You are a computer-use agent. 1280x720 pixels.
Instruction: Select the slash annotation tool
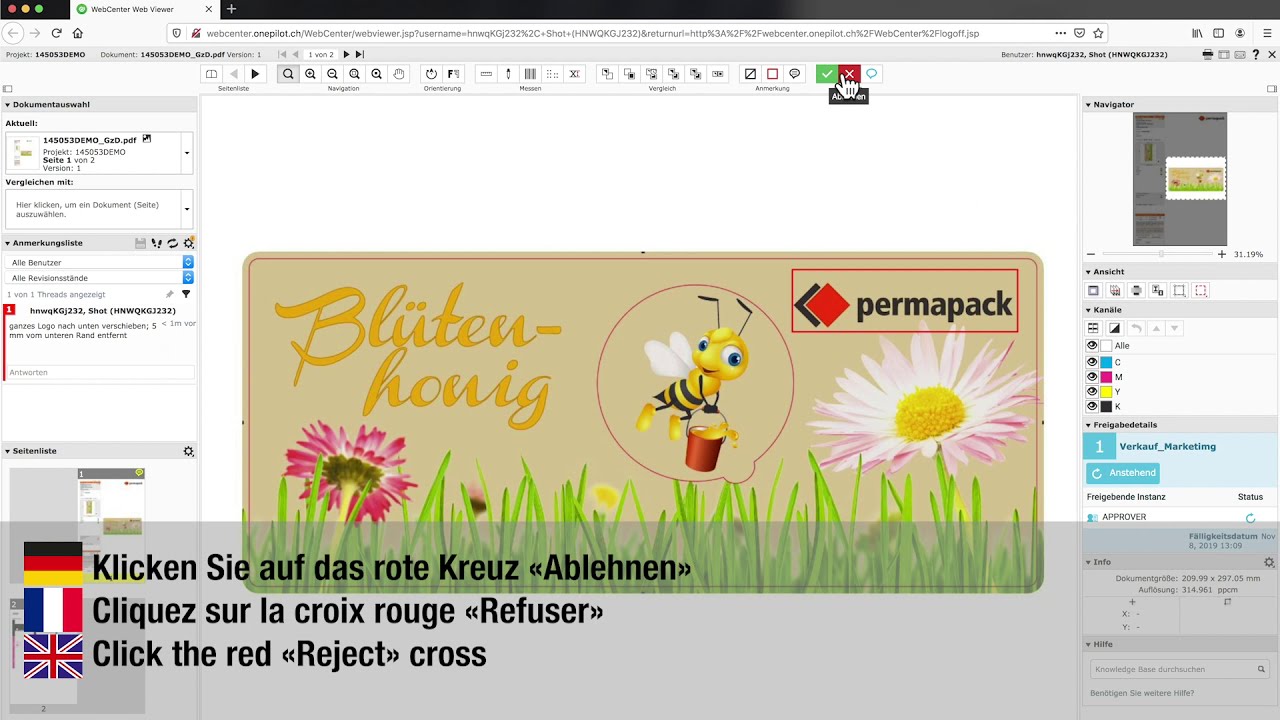[x=750, y=74]
